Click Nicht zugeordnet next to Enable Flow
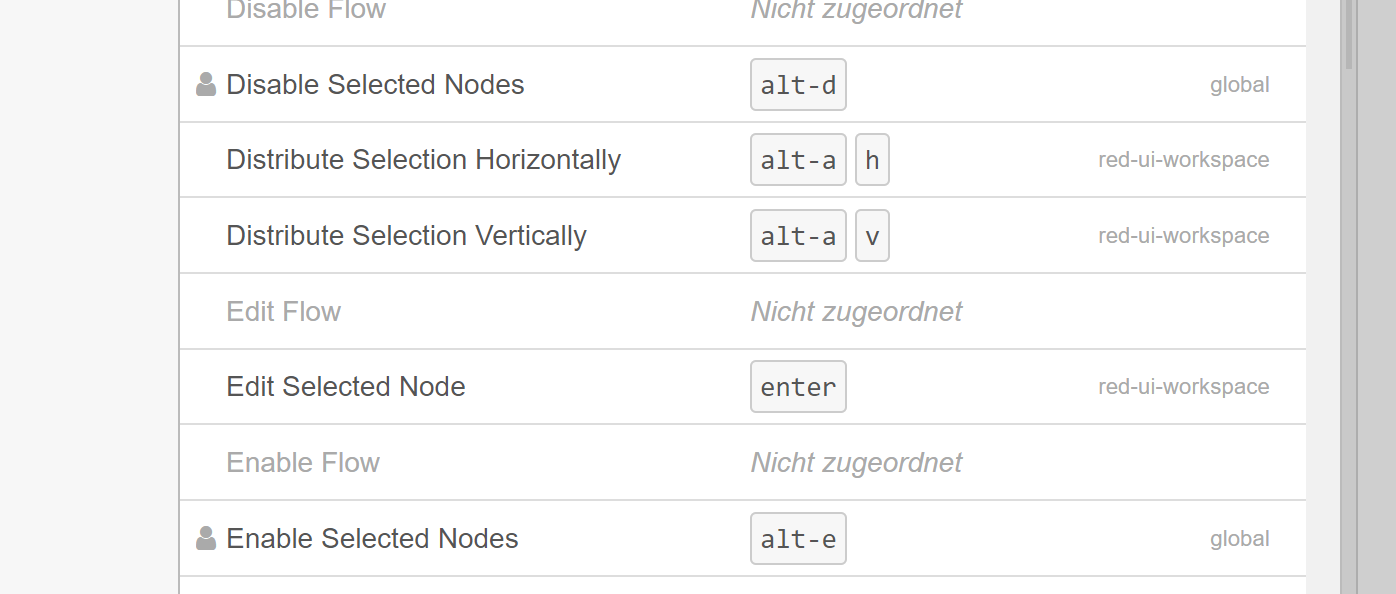The image size is (1396, 594). 856,462
